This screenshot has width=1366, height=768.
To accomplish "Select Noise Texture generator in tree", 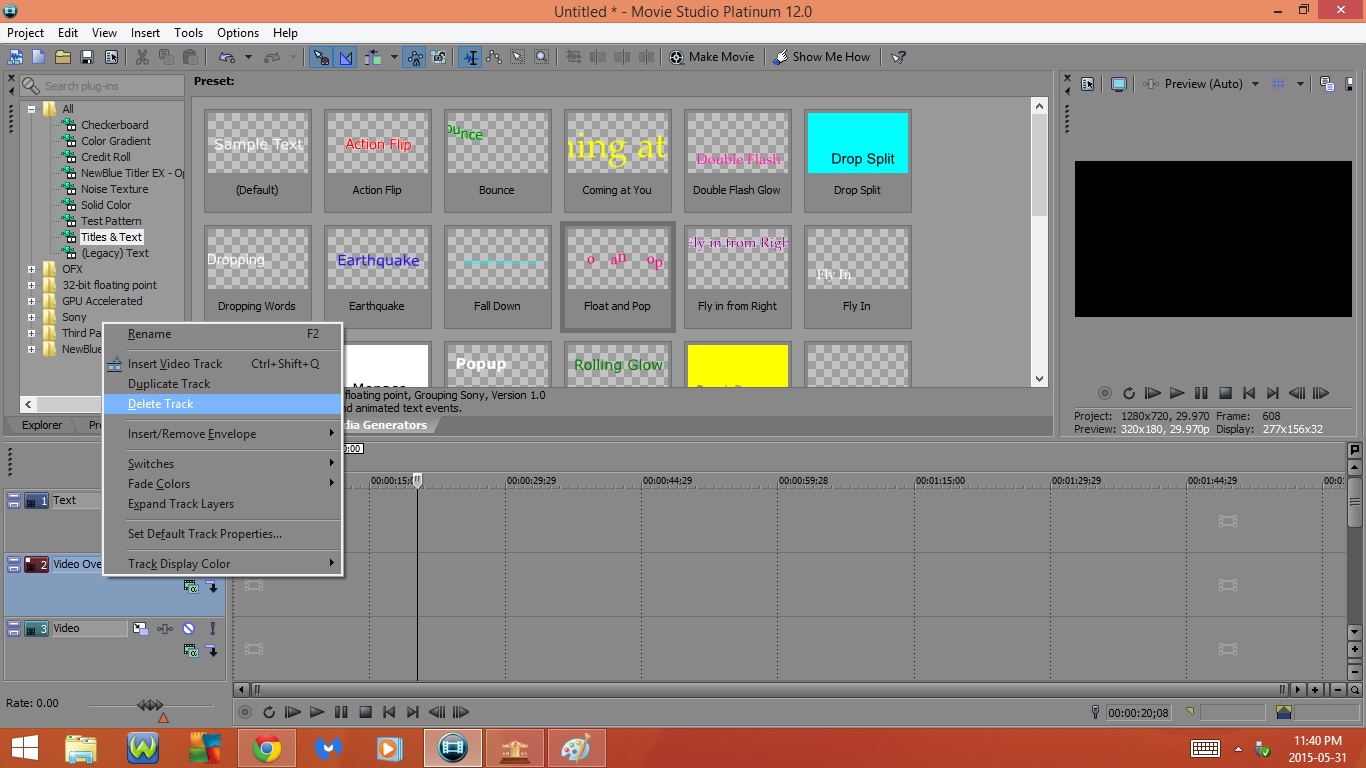I will click(114, 189).
